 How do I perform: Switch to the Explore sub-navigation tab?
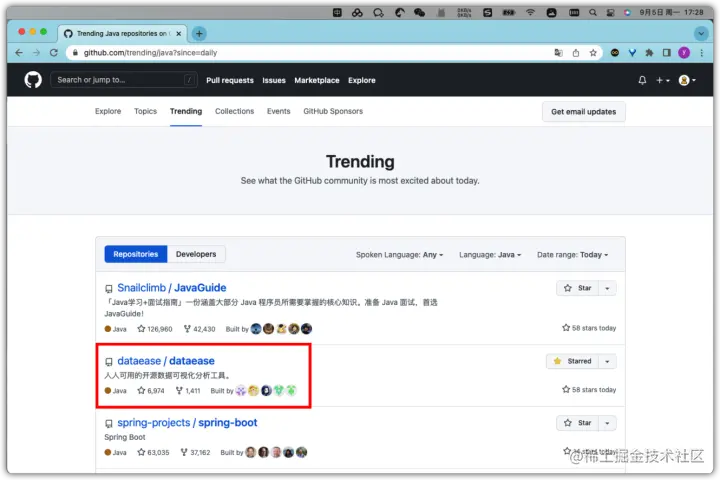(108, 111)
